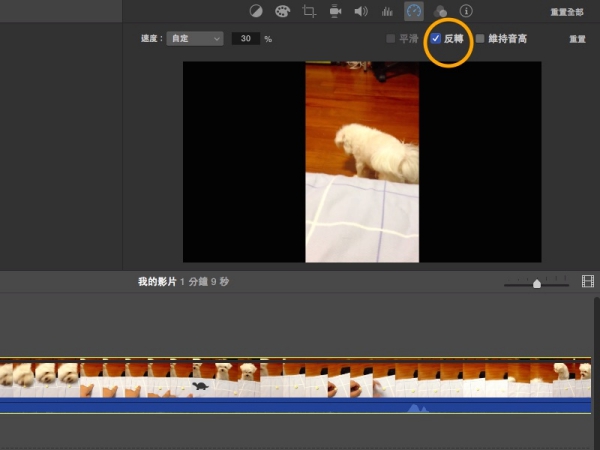Click the 重置 reset button for speed

coord(577,39)
